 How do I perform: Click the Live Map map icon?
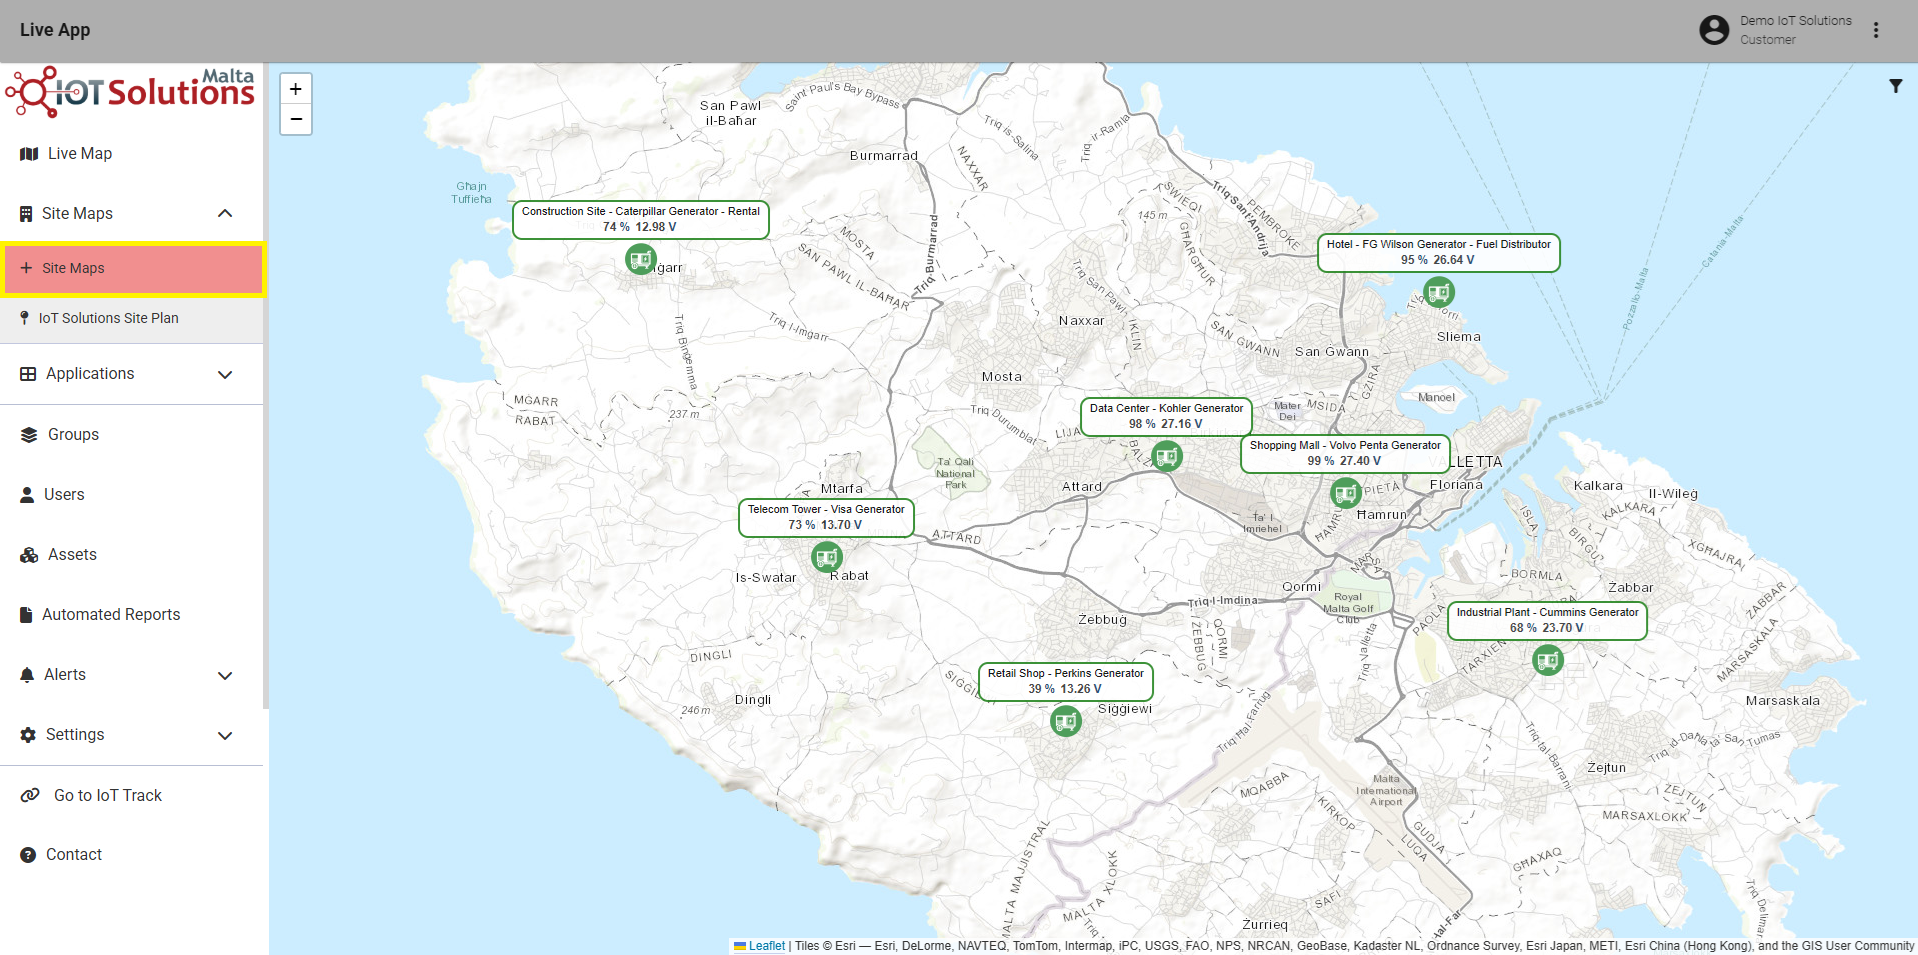[29, 154]
